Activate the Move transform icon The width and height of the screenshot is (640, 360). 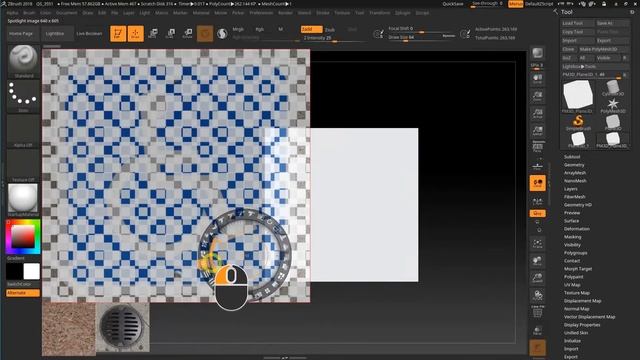tap(153, 33)
